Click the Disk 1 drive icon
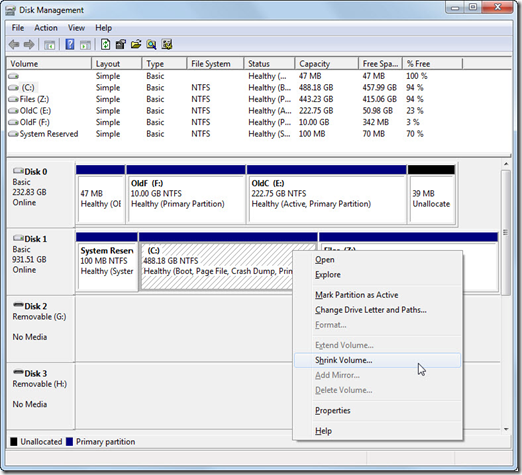522x475 pixels. pyautogui.click(x=18, y=238)
